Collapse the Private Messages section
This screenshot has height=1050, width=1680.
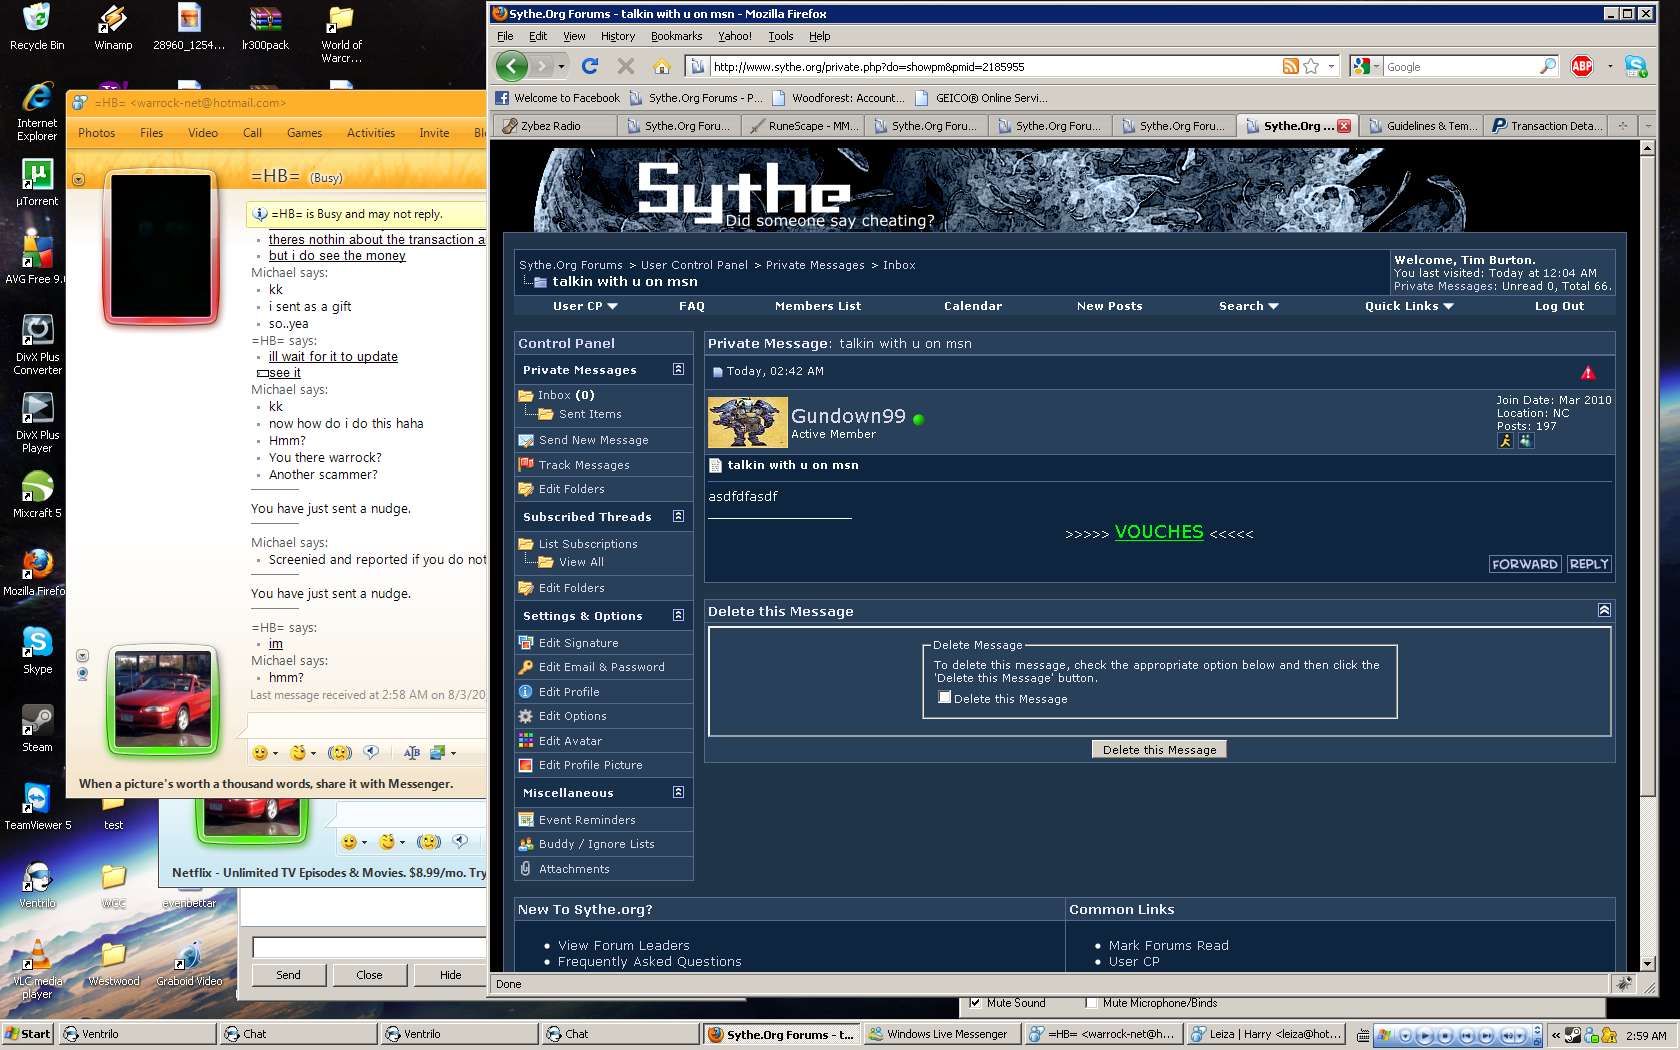[x=678, y=369]
